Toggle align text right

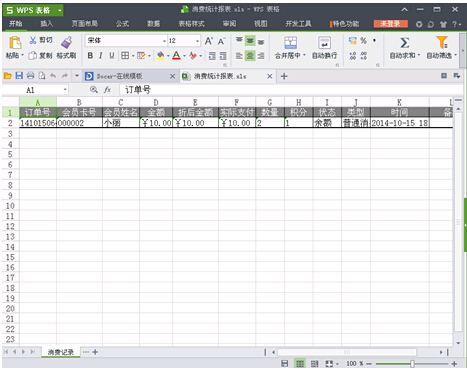(x=261, y=56)
